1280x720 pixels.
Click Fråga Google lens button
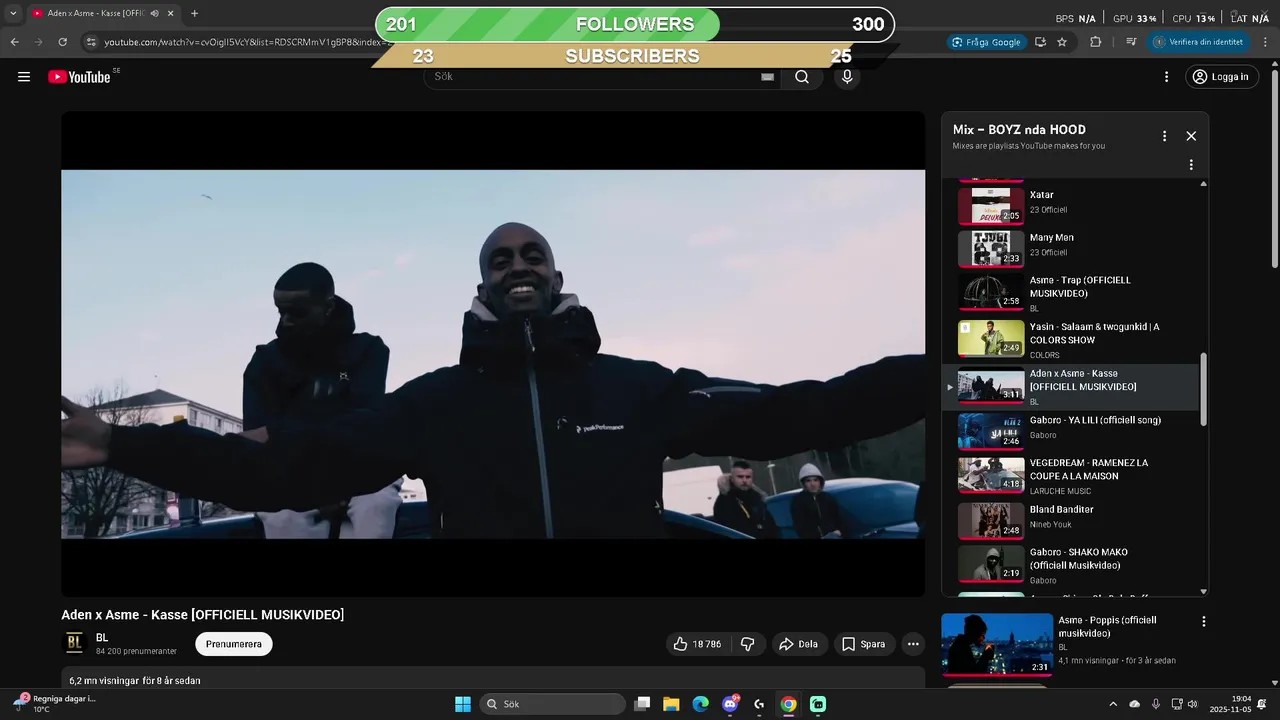tap(986, 42)
